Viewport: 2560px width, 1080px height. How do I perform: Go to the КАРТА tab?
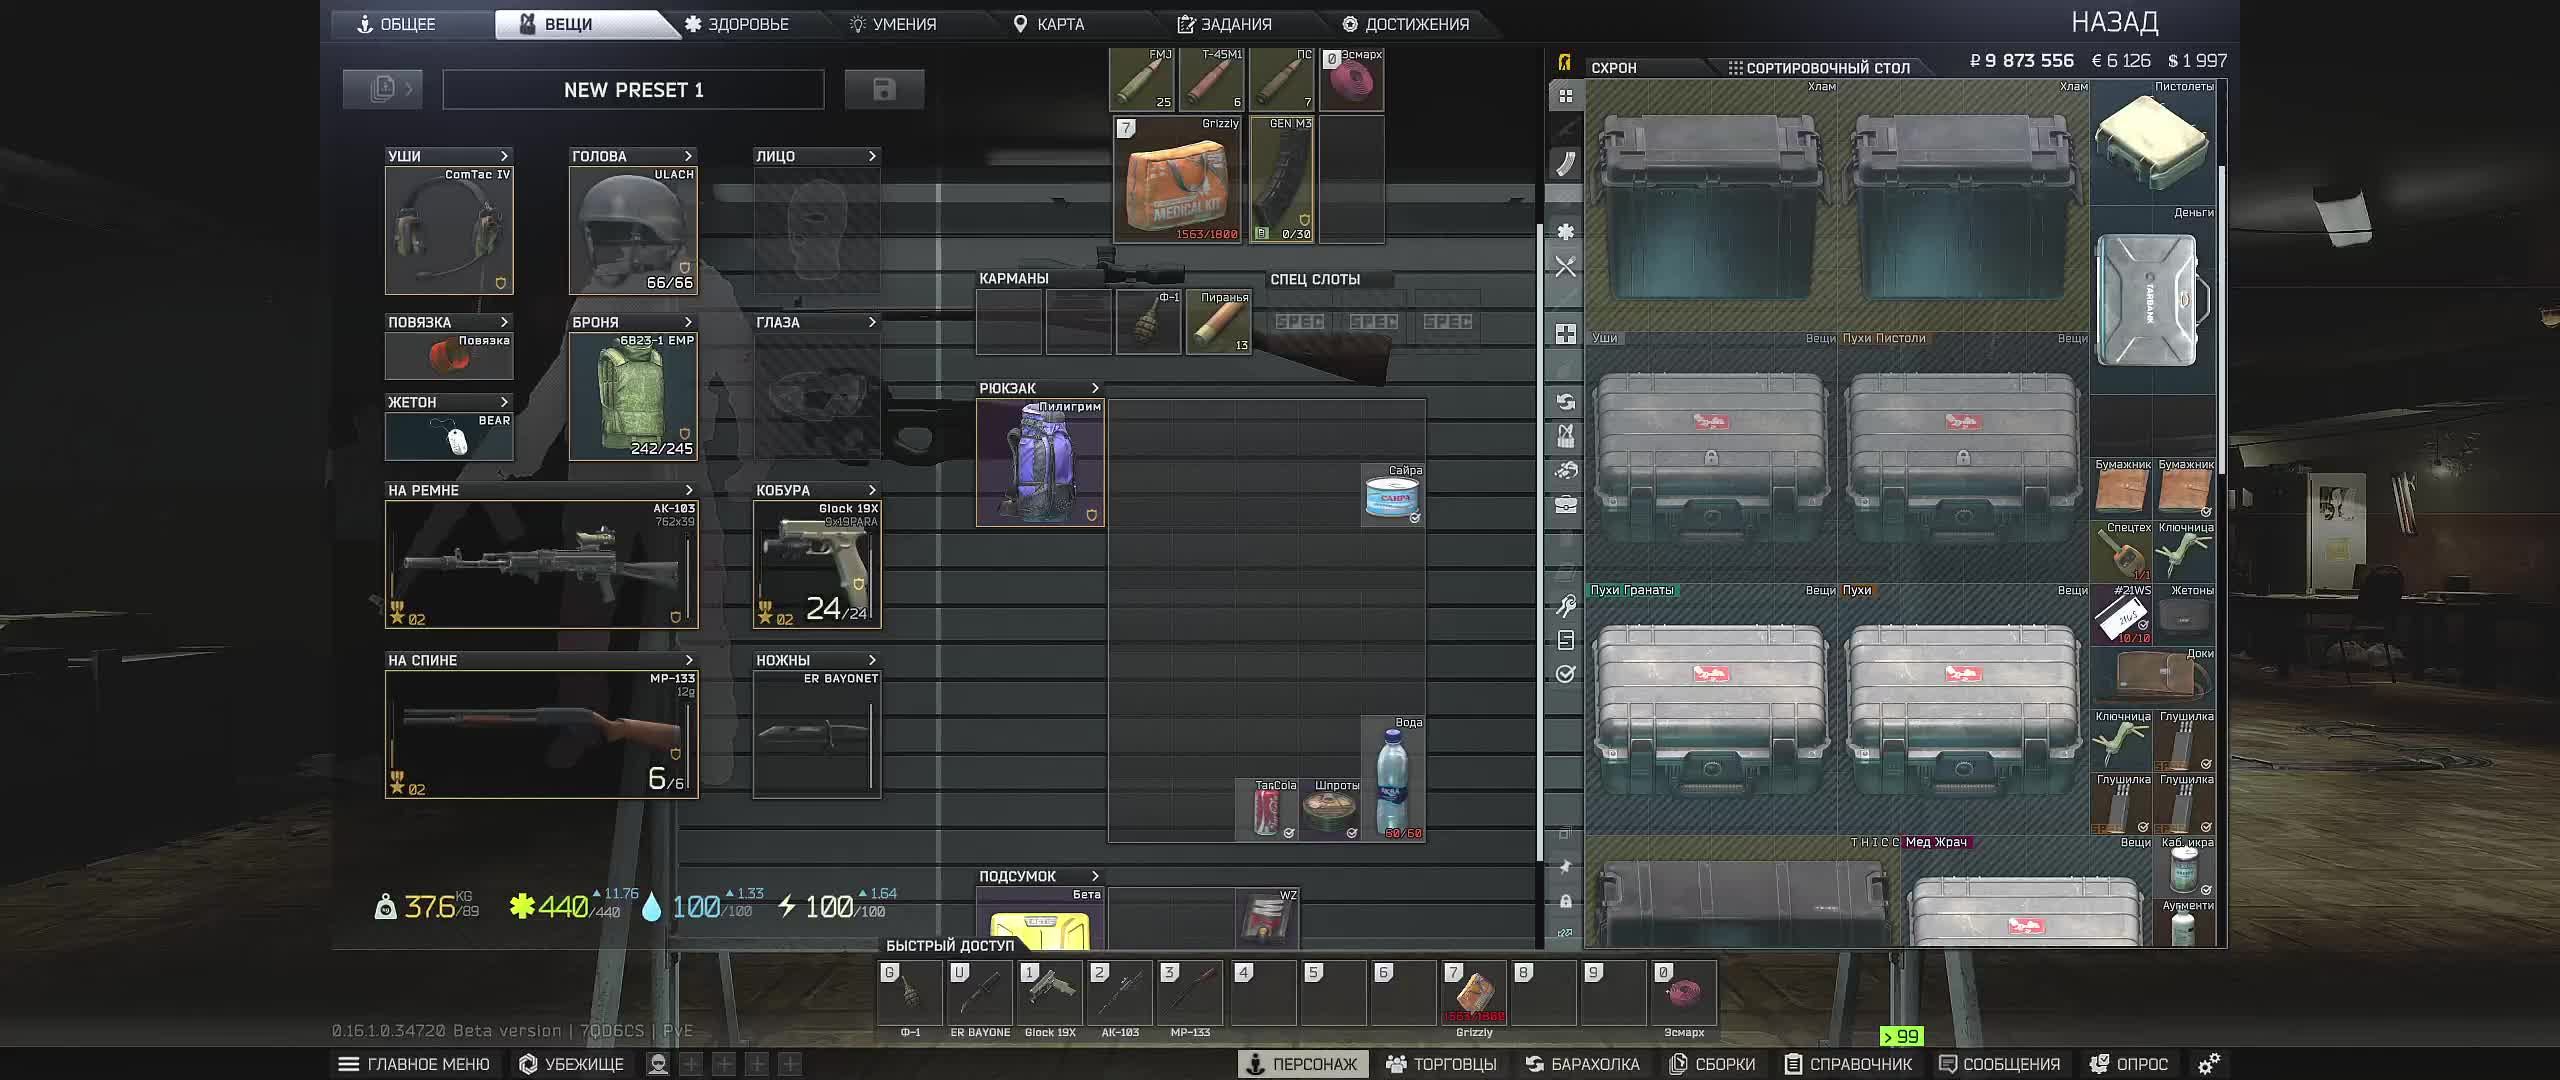pyautogui.click(x=1049, y=24)
